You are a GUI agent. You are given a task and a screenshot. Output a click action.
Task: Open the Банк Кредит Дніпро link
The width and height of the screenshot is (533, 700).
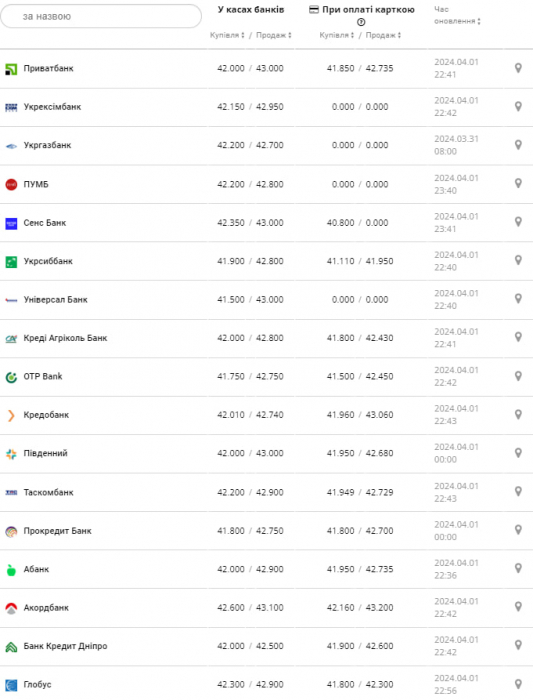(65, 646)
